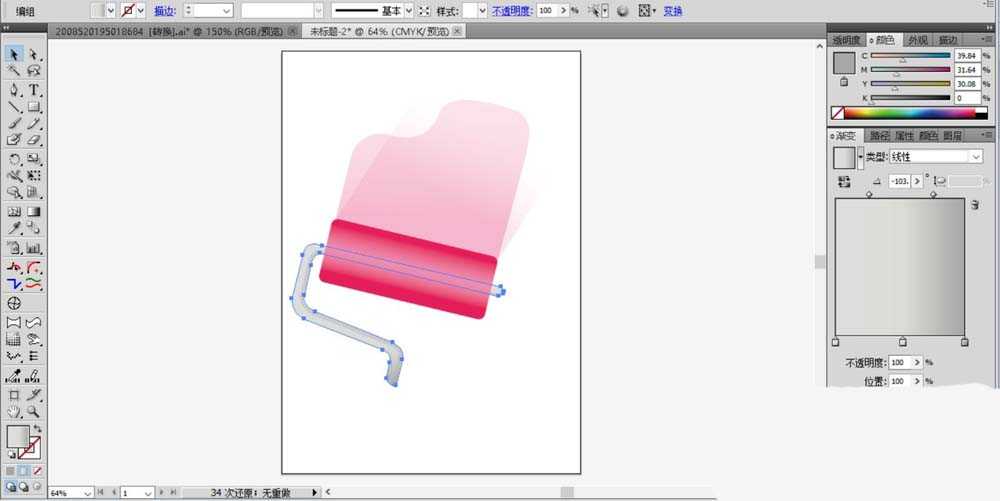
Task: Open gradient type dropdown showing 线性
Action: [x=936, y=156]
